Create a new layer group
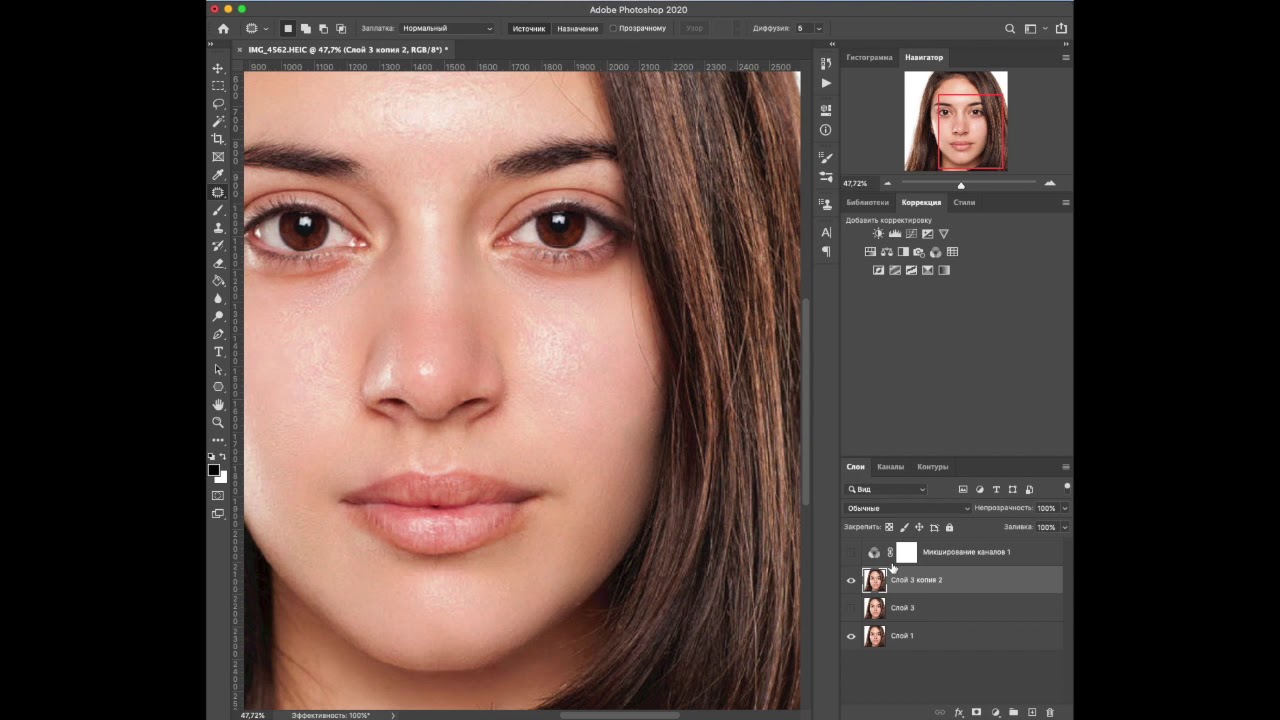Image resolution: width=1280 pixels, height=720 pixels. (1013, 712)
